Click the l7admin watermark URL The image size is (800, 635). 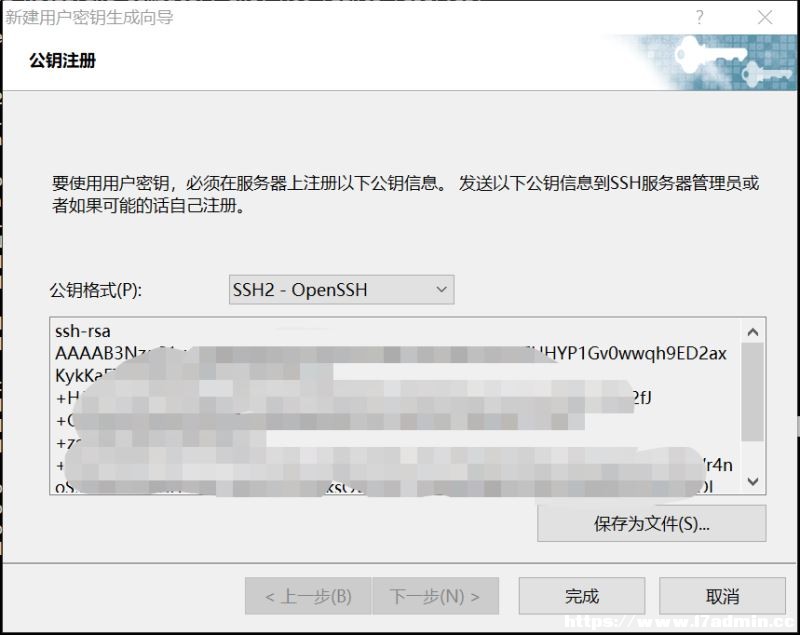click(x=680, y=622)
